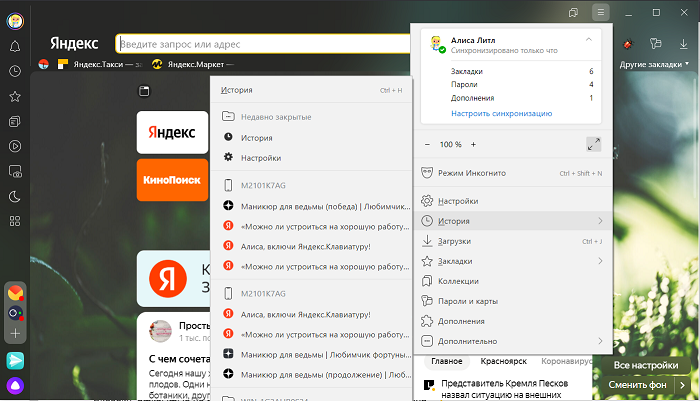
Task: Click the Настроить синхронизацию link
Action: [501, 113]
